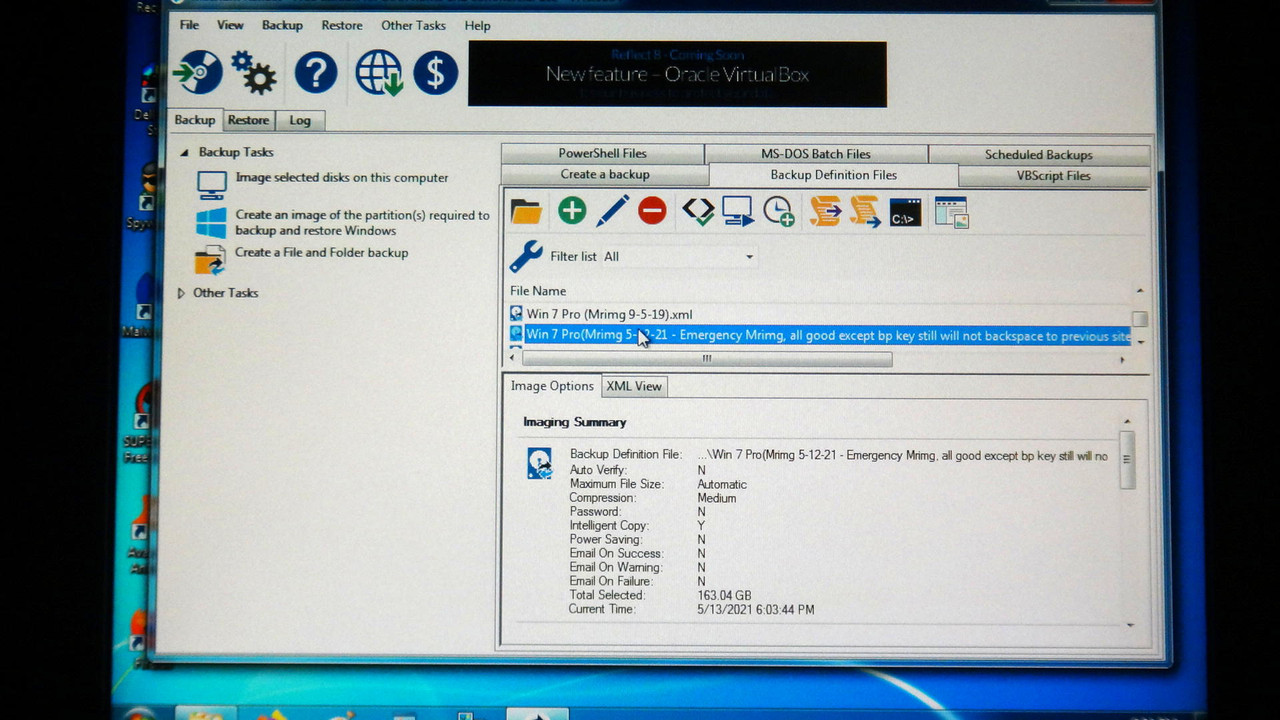Select the Win 7 Pro(Mrimg 5-12-21 Emergency row
The height and width of the screenshot is (720, 1280).
820,335
